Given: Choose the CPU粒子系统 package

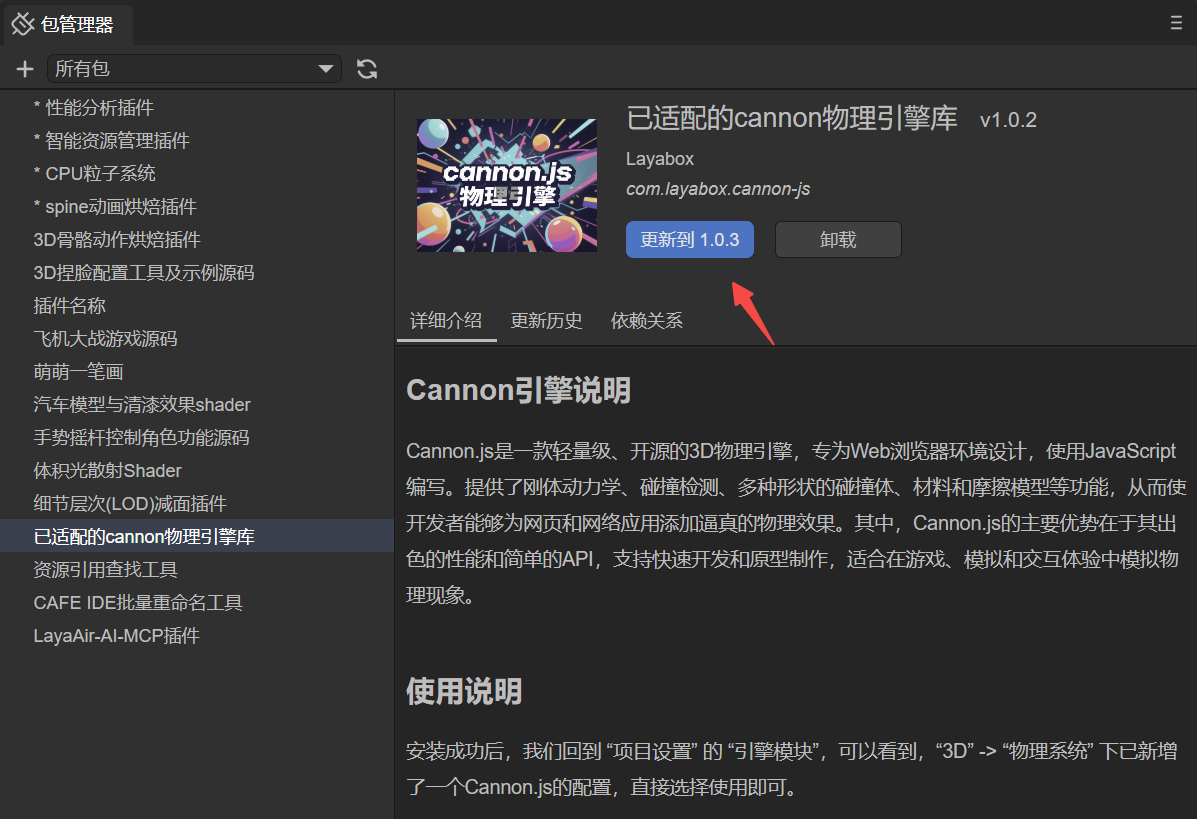Looking at the screenshot, I should click(94, 174).
